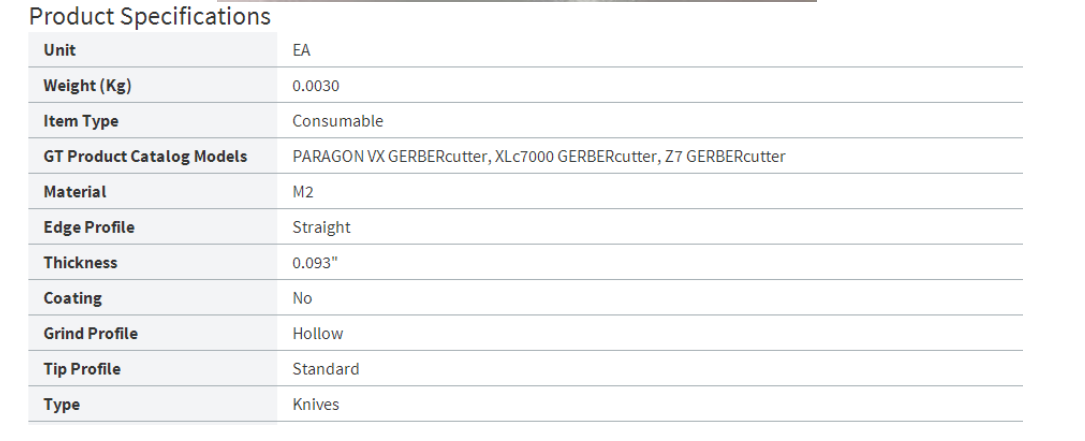
Task: Click the Standard tip profile value
Action: [326, 368]
